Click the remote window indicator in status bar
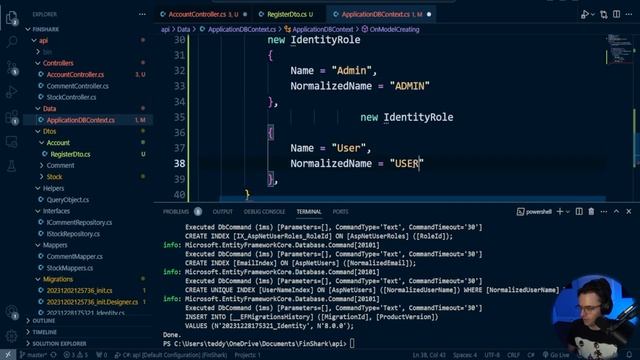Viewport: 640px width, 360px height. (8, 355)
